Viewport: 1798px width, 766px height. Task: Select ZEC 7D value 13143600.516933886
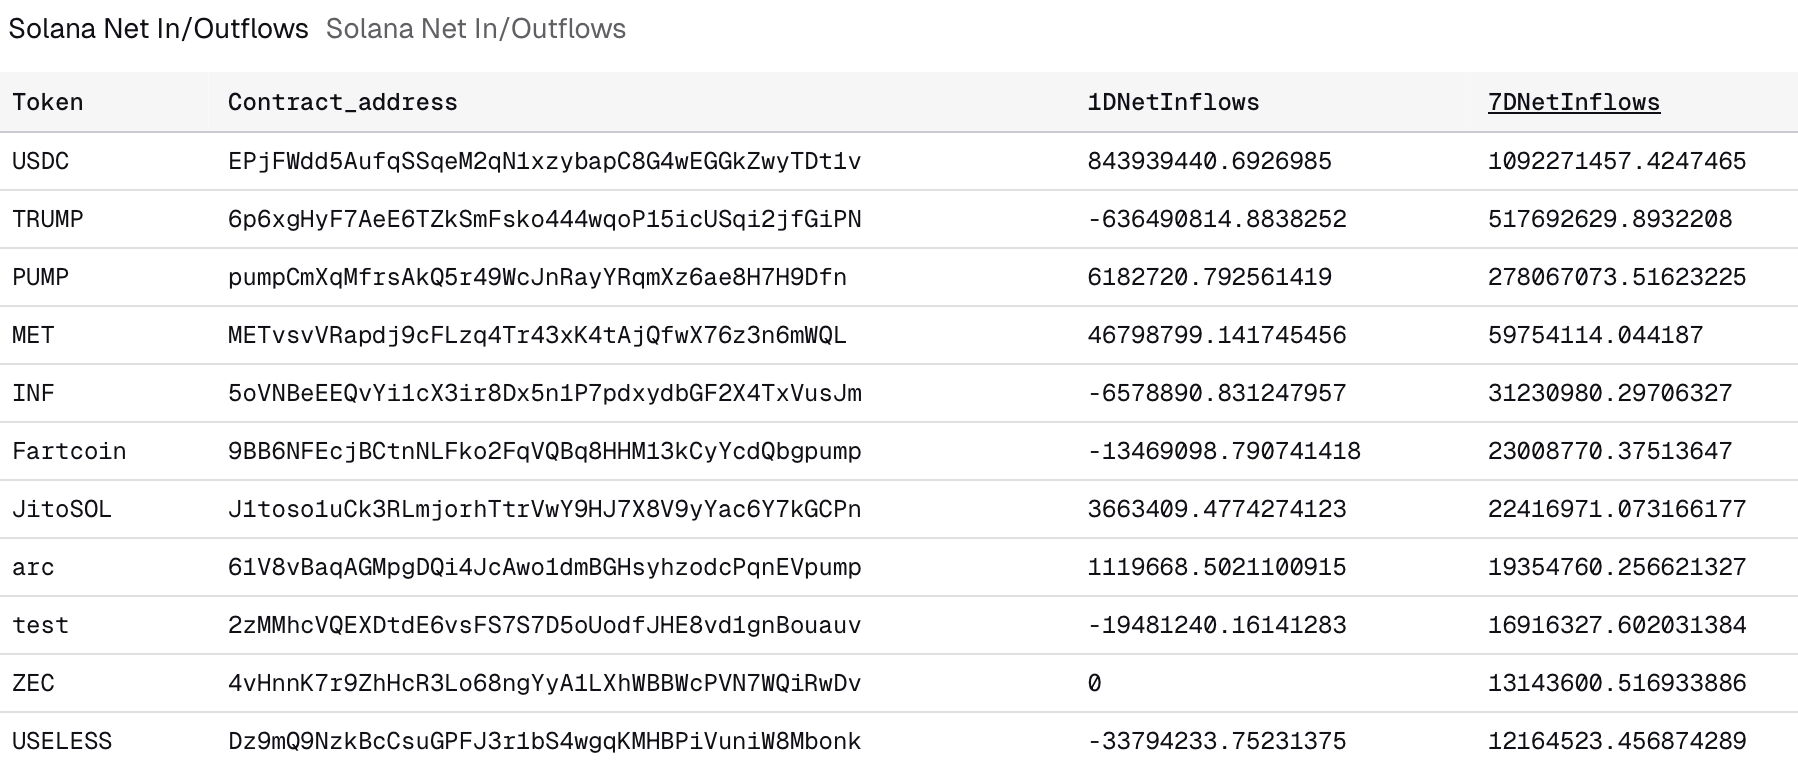(x=1617, y=683)
